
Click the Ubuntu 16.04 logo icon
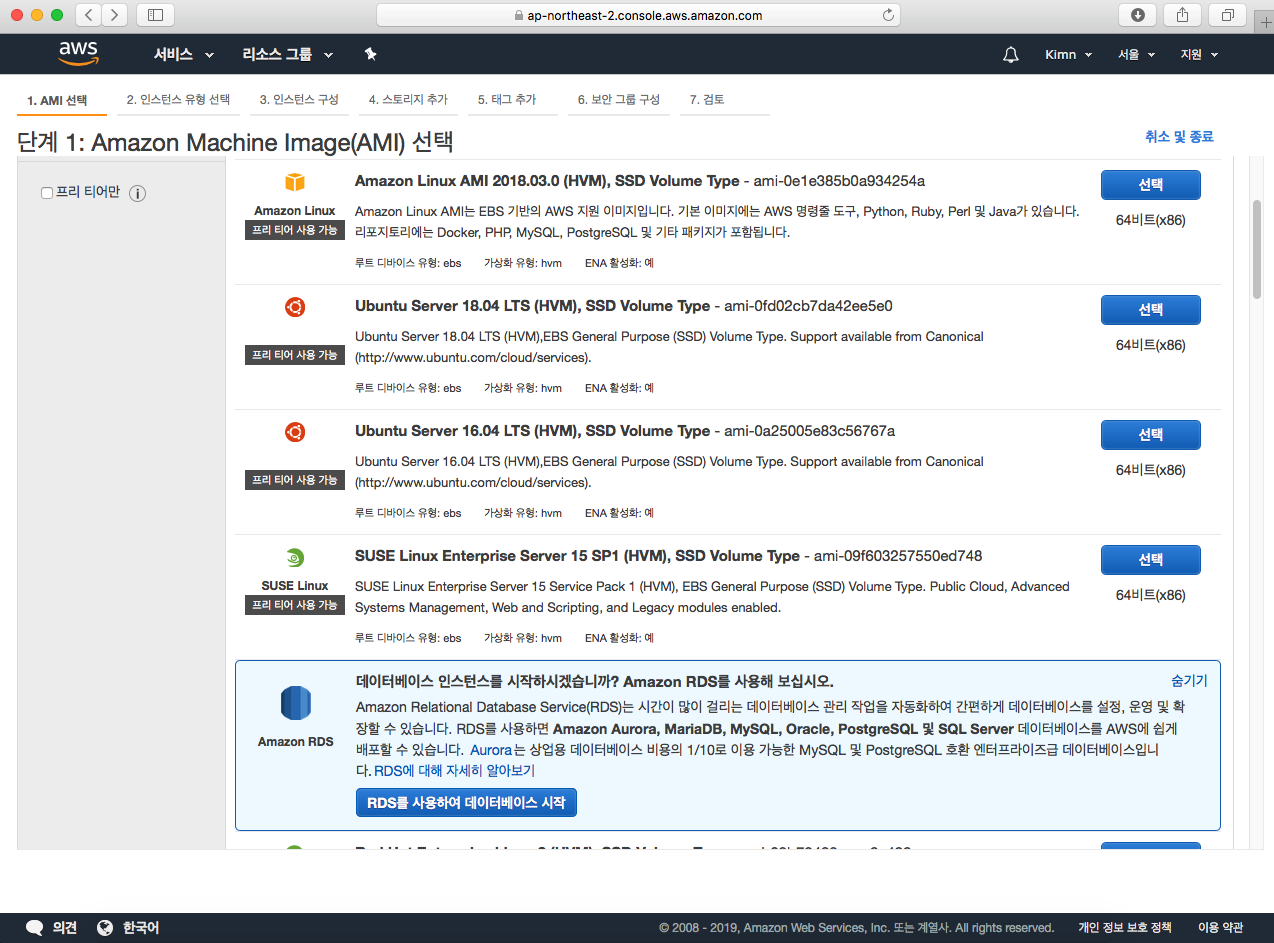click(x=294, y=432)
